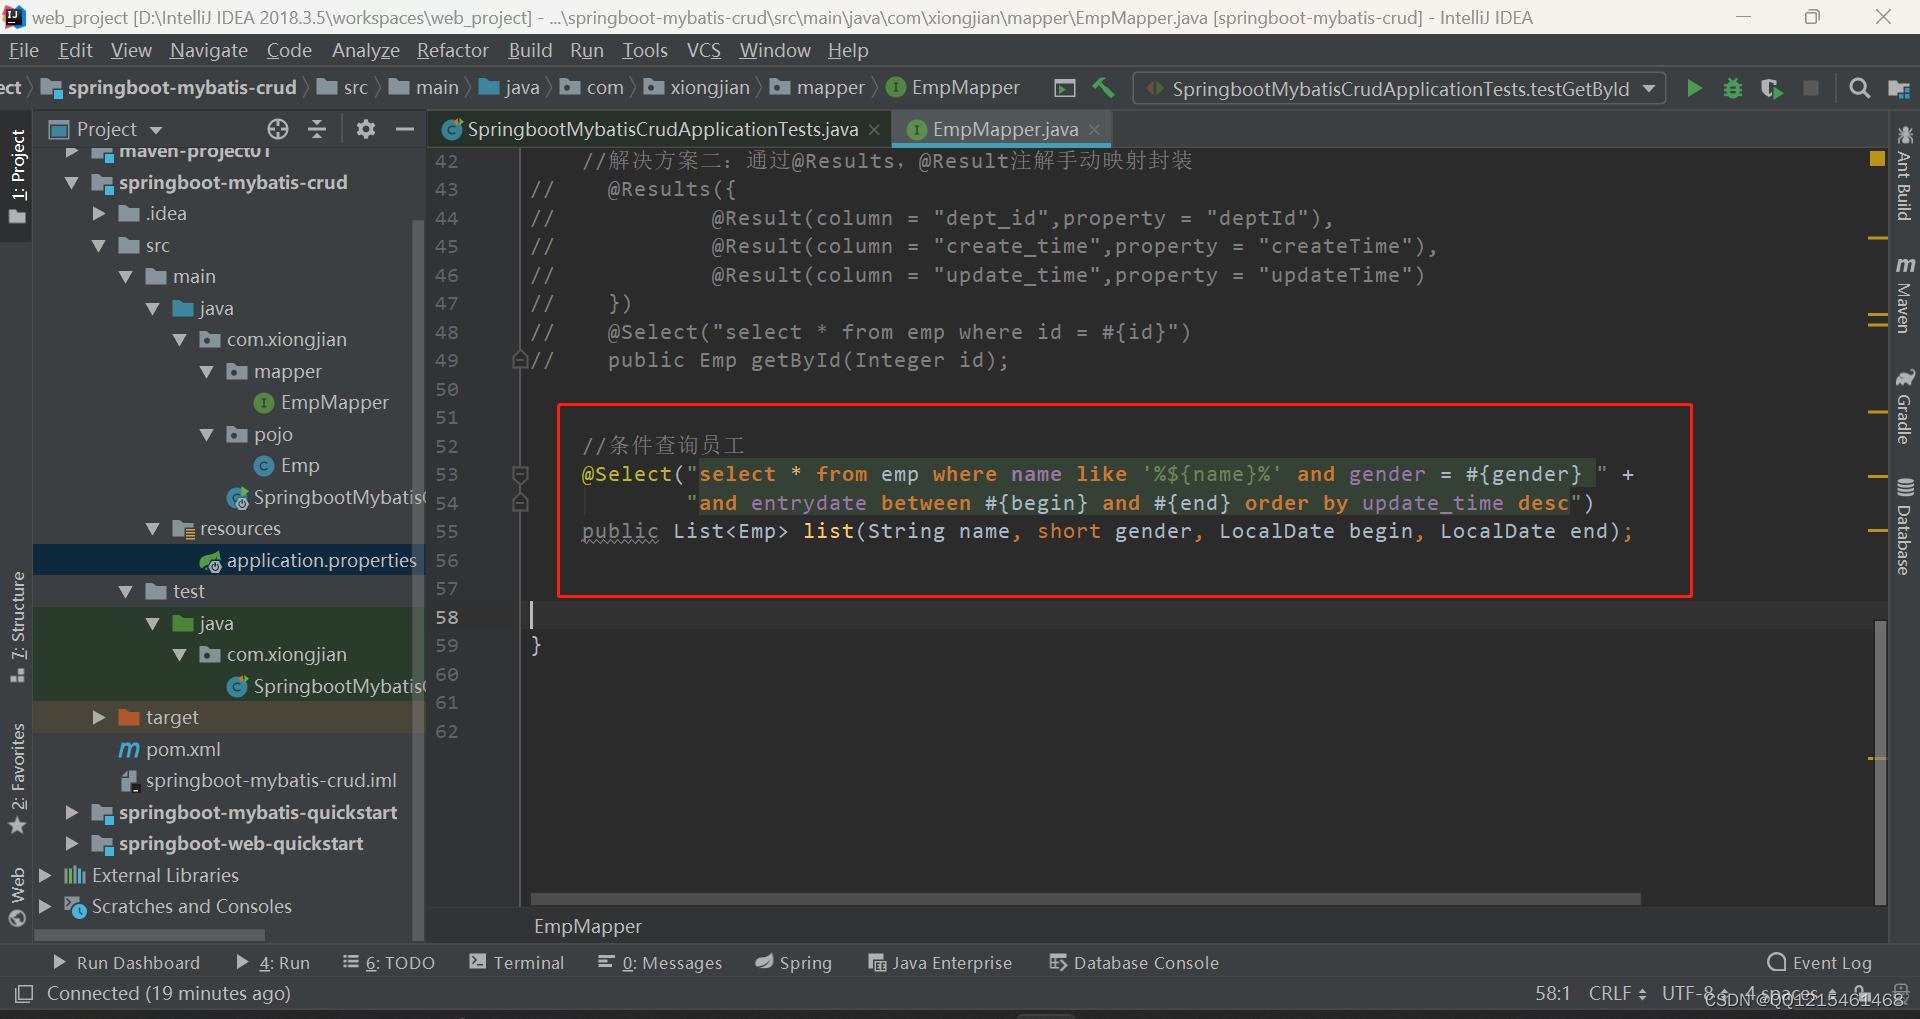Open the Favorites tool window
The width and height of the screenshot is (1920, 1019).
pyautogui.click(x=17, y=778)
